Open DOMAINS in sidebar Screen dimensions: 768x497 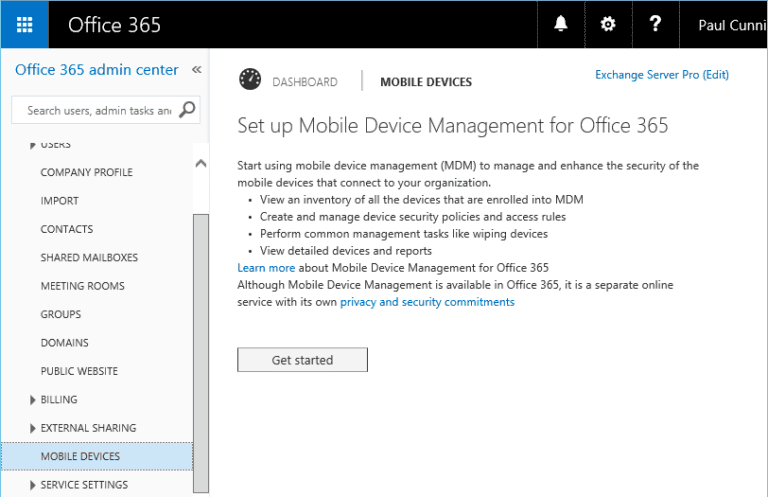65,343
